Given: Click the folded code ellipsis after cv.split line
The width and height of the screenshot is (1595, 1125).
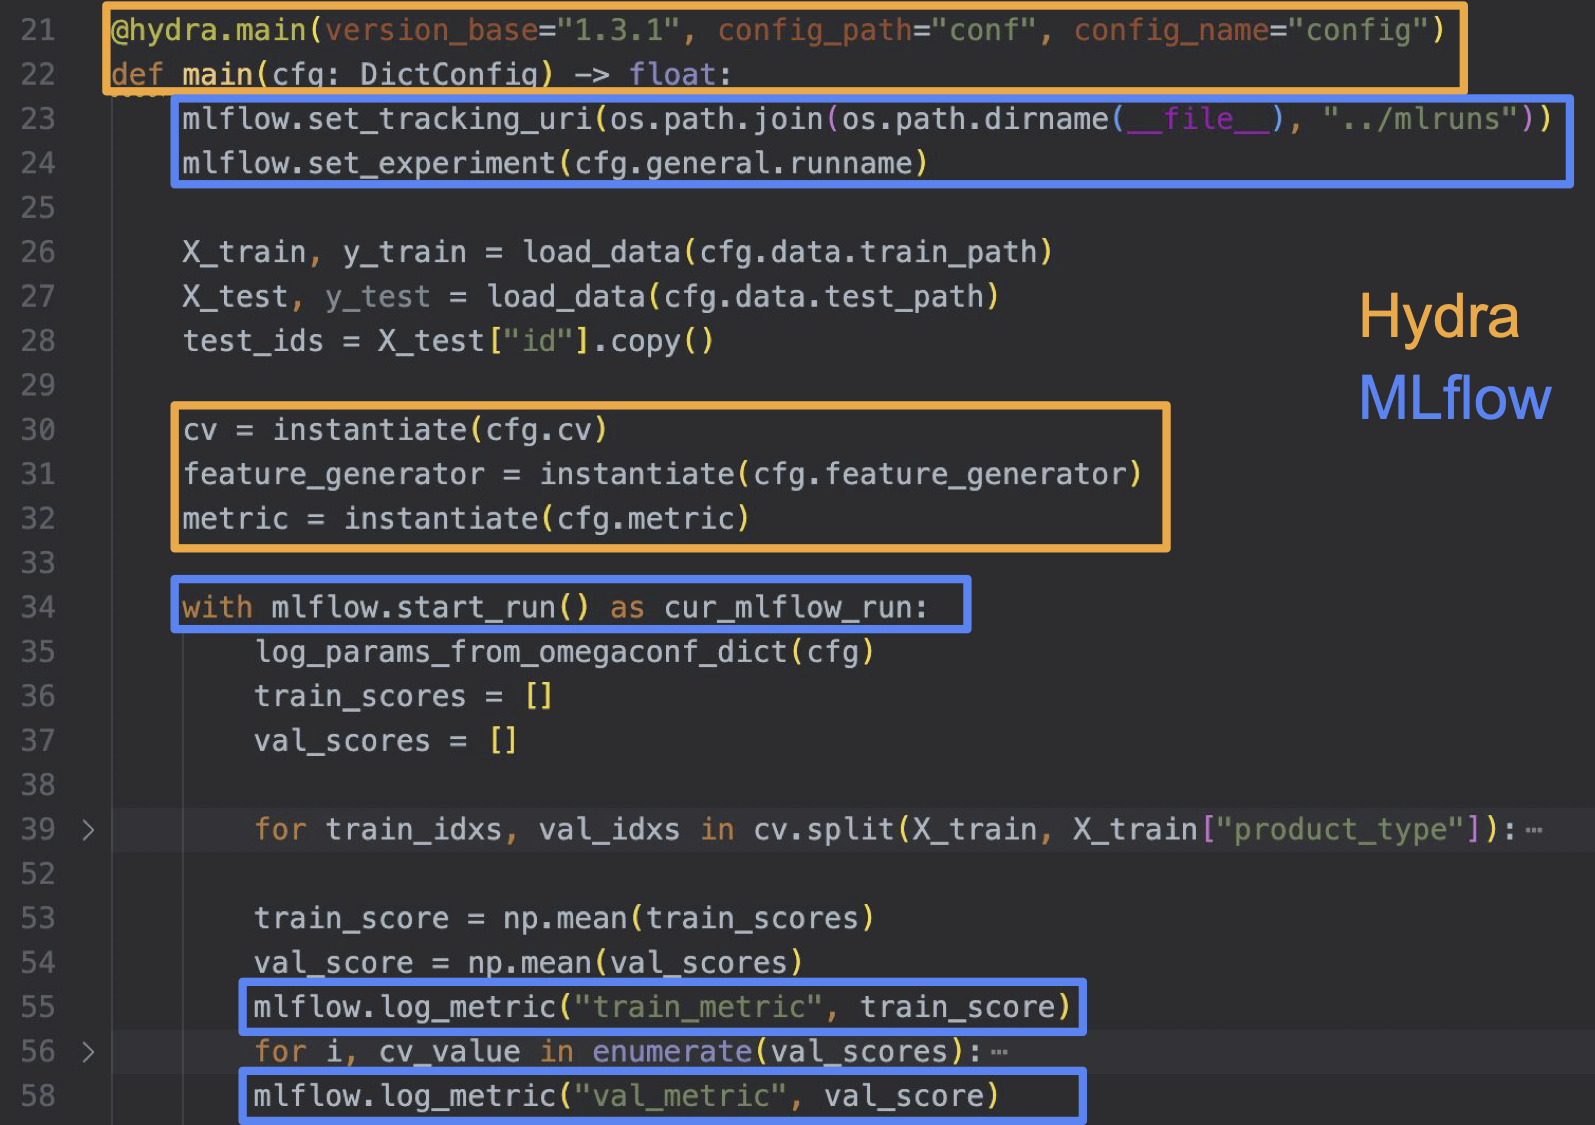Looking at the screenshot, I should click(1534, 830).
